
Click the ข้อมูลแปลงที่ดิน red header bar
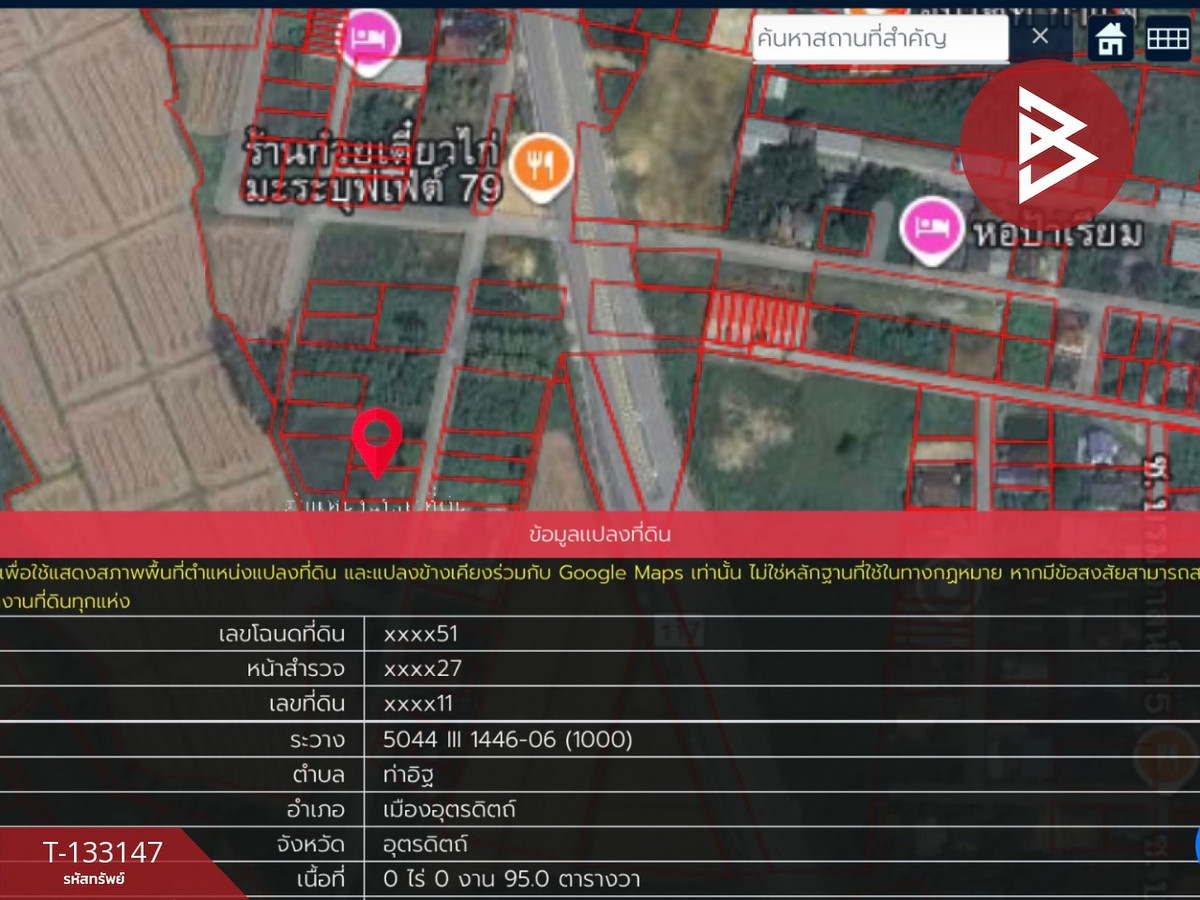(x=600, y=534)
